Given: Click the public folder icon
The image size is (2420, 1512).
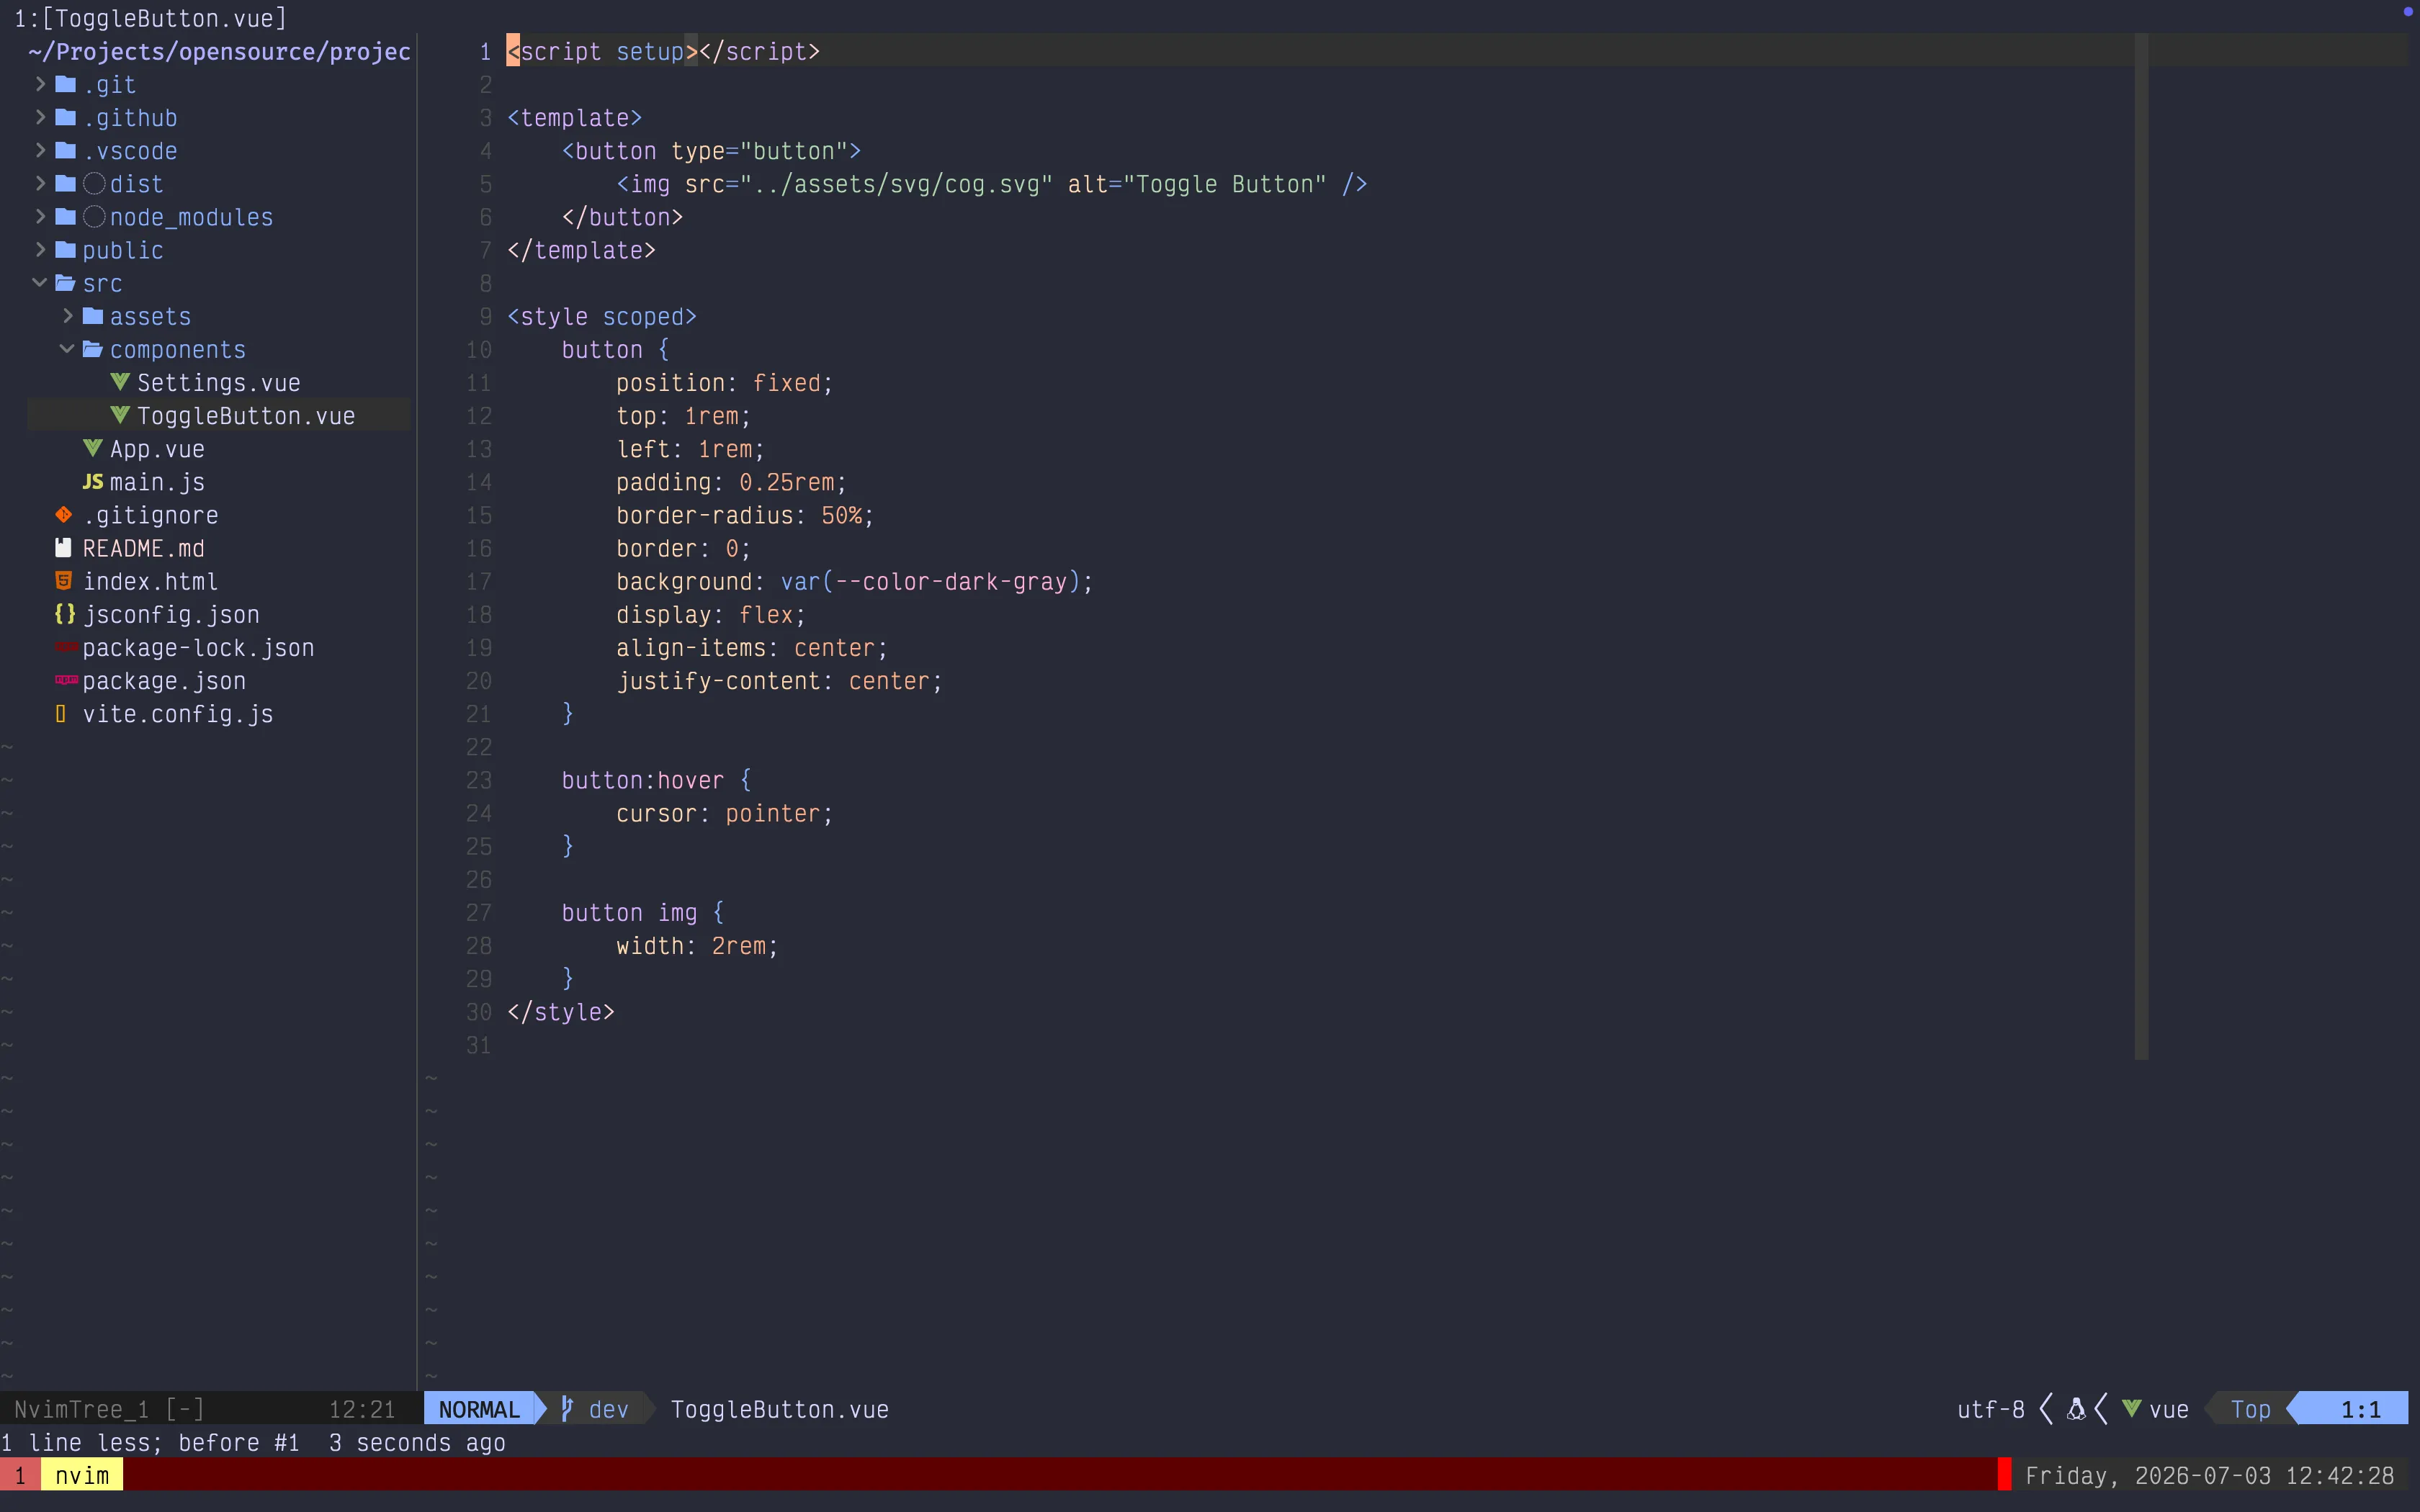Looking at the screenshot, I should pyautogui.click(x=66, y=249).
